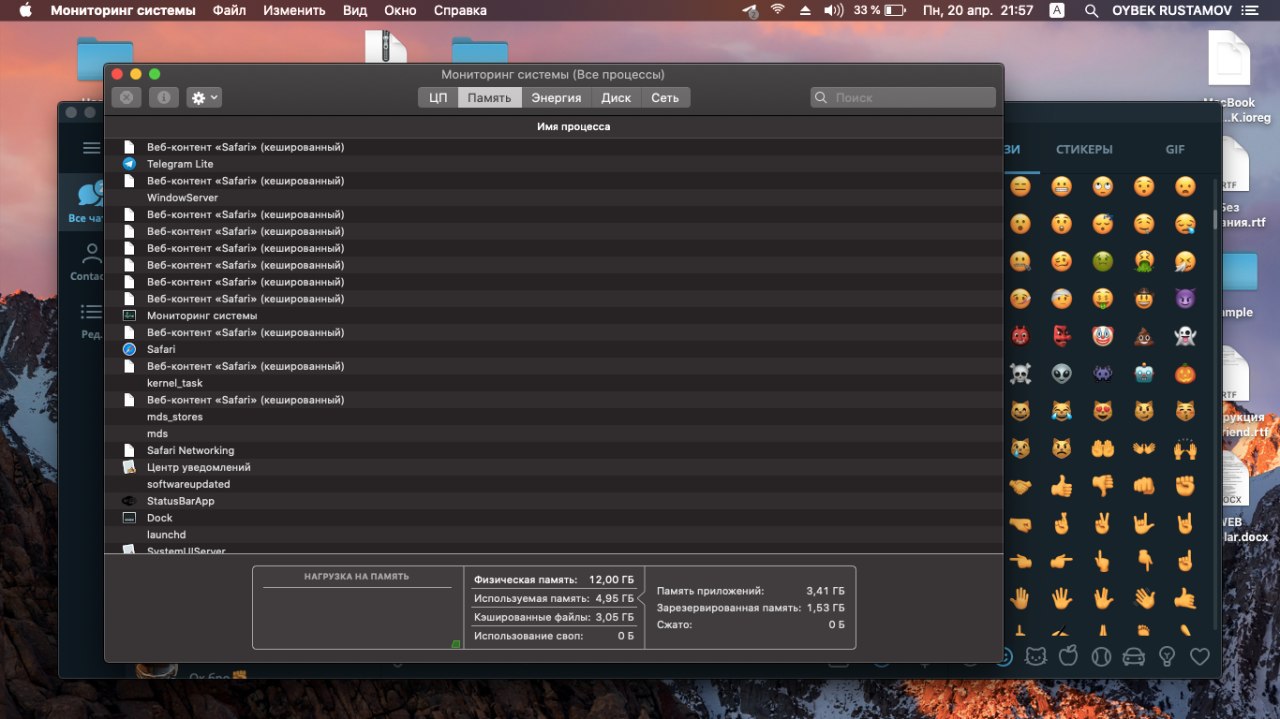Open the Справка menu

460,11
